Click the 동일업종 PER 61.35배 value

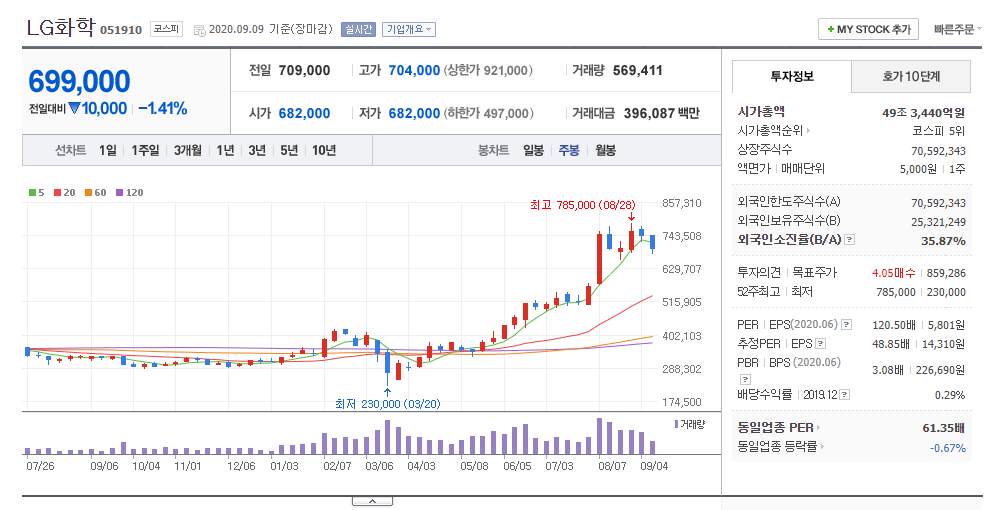(944, 428)
